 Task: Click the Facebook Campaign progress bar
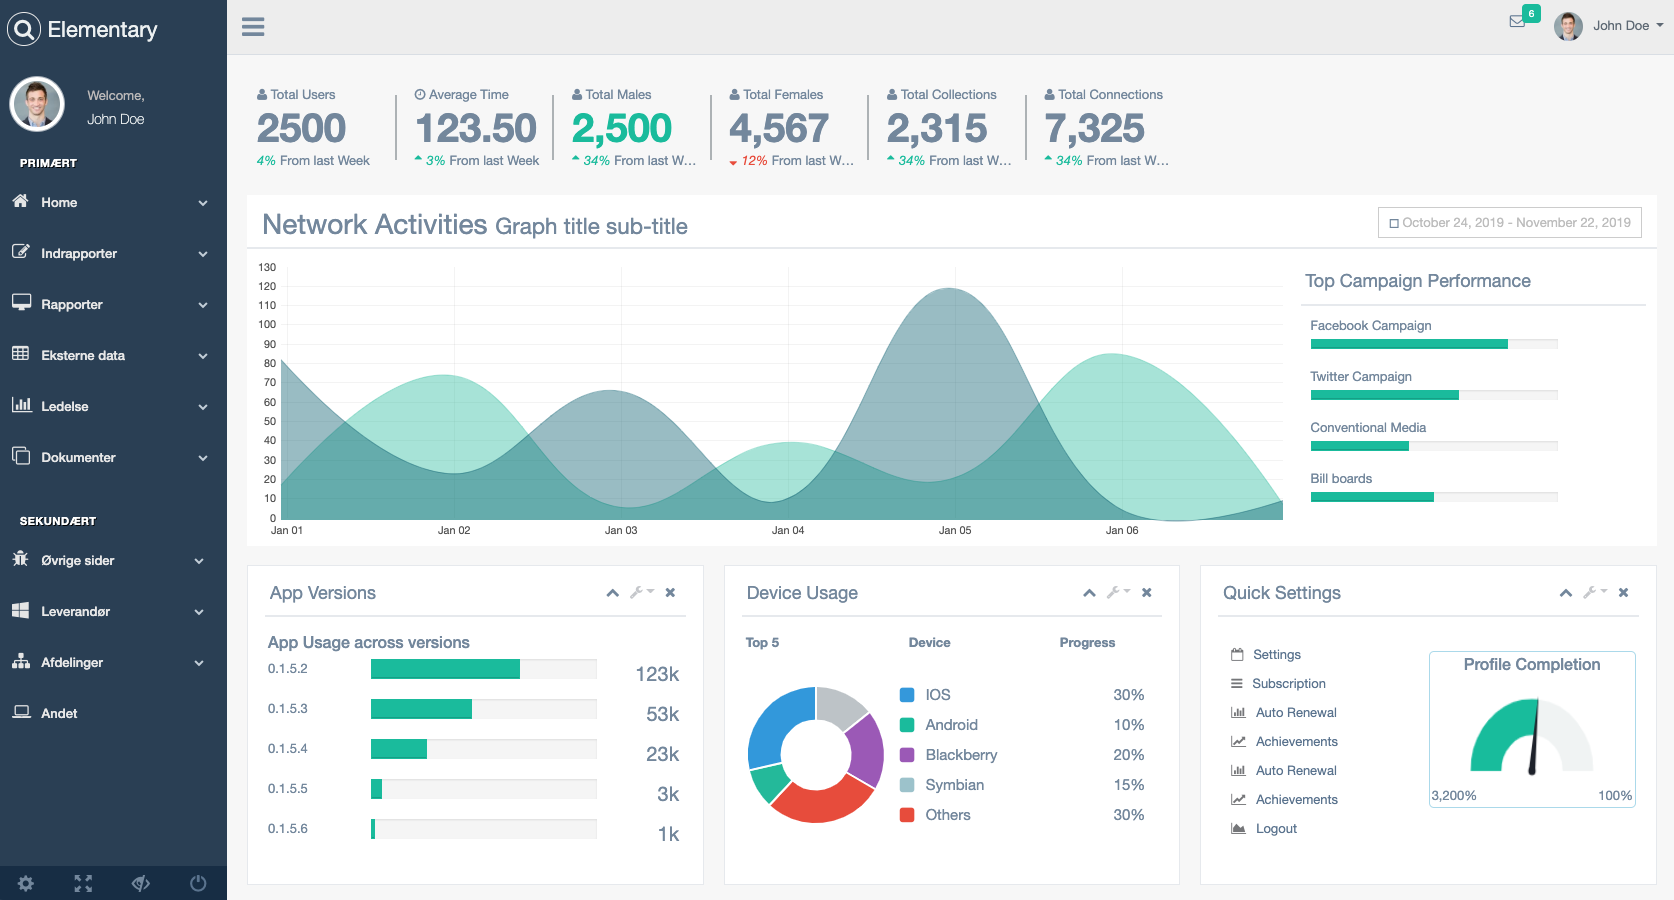point(1434,344)
